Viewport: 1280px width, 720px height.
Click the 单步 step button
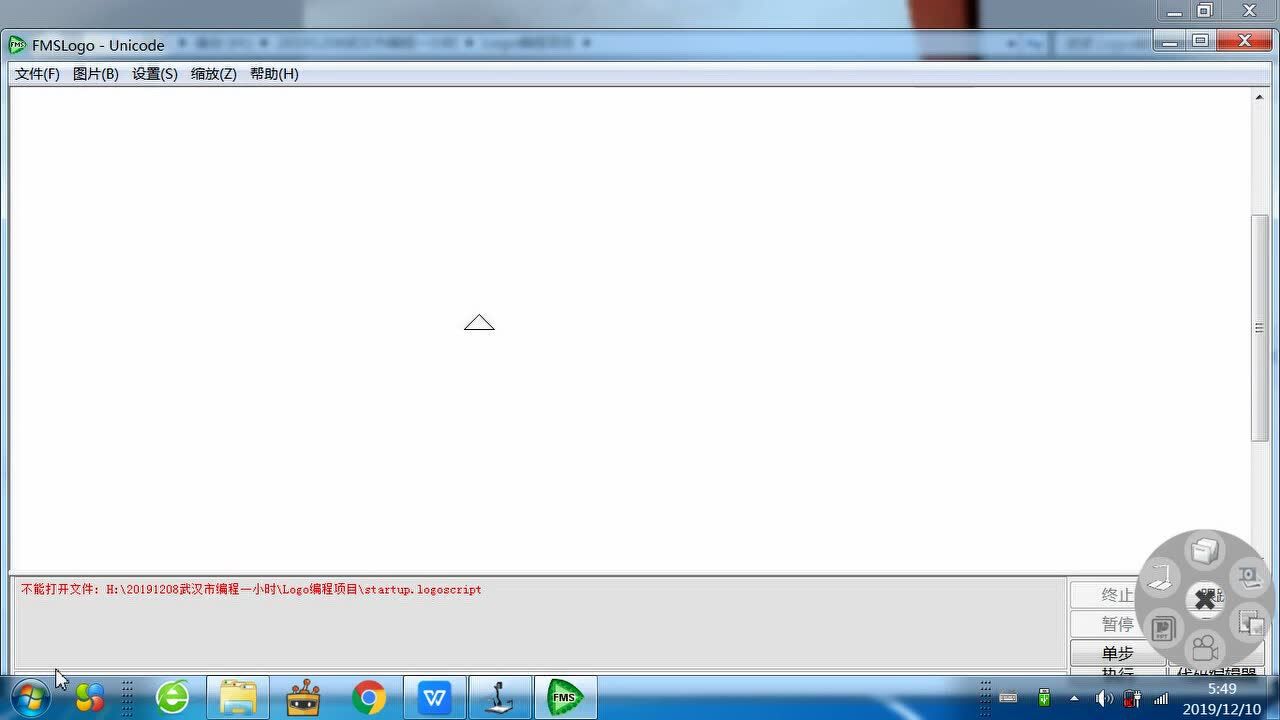tap(1117, 653)
